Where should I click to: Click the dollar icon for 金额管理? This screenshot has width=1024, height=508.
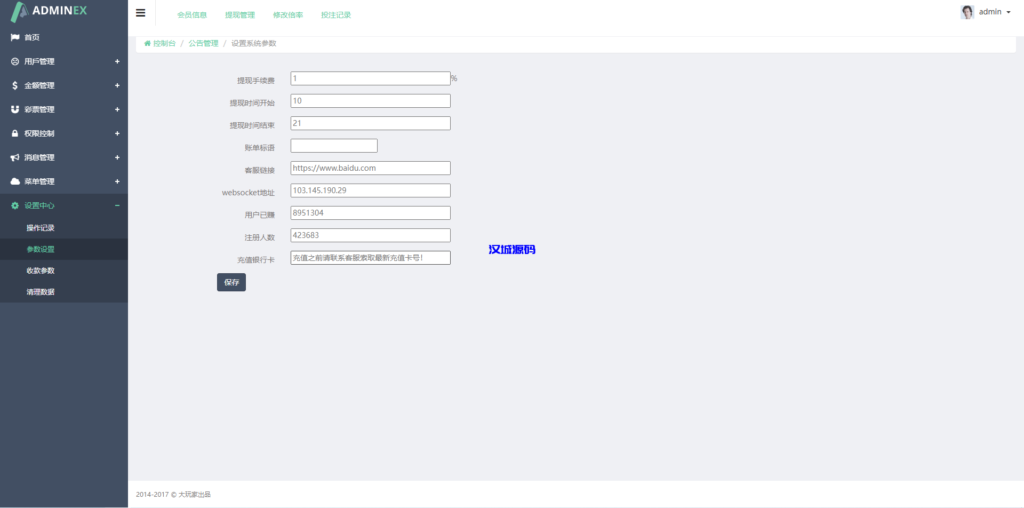click(x=15, y=85)
